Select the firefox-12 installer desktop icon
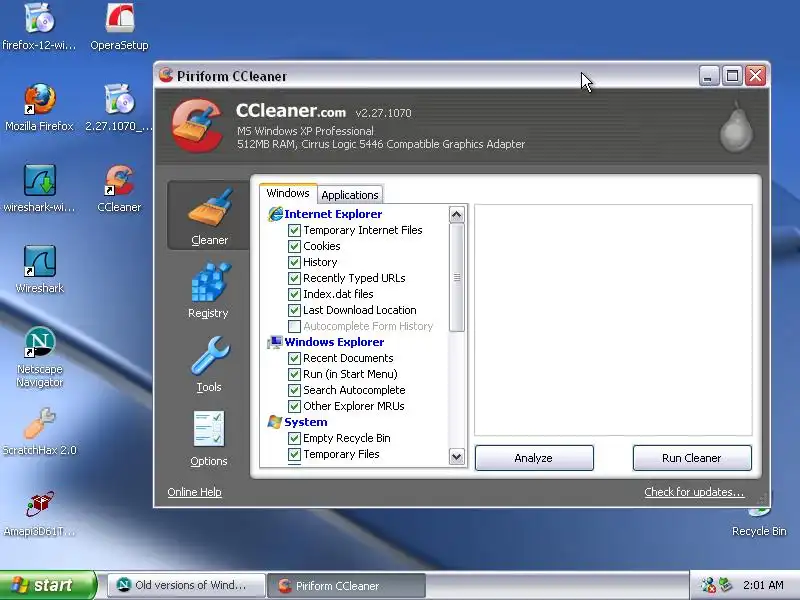800x600 pixels. click(x=39, y=27)
